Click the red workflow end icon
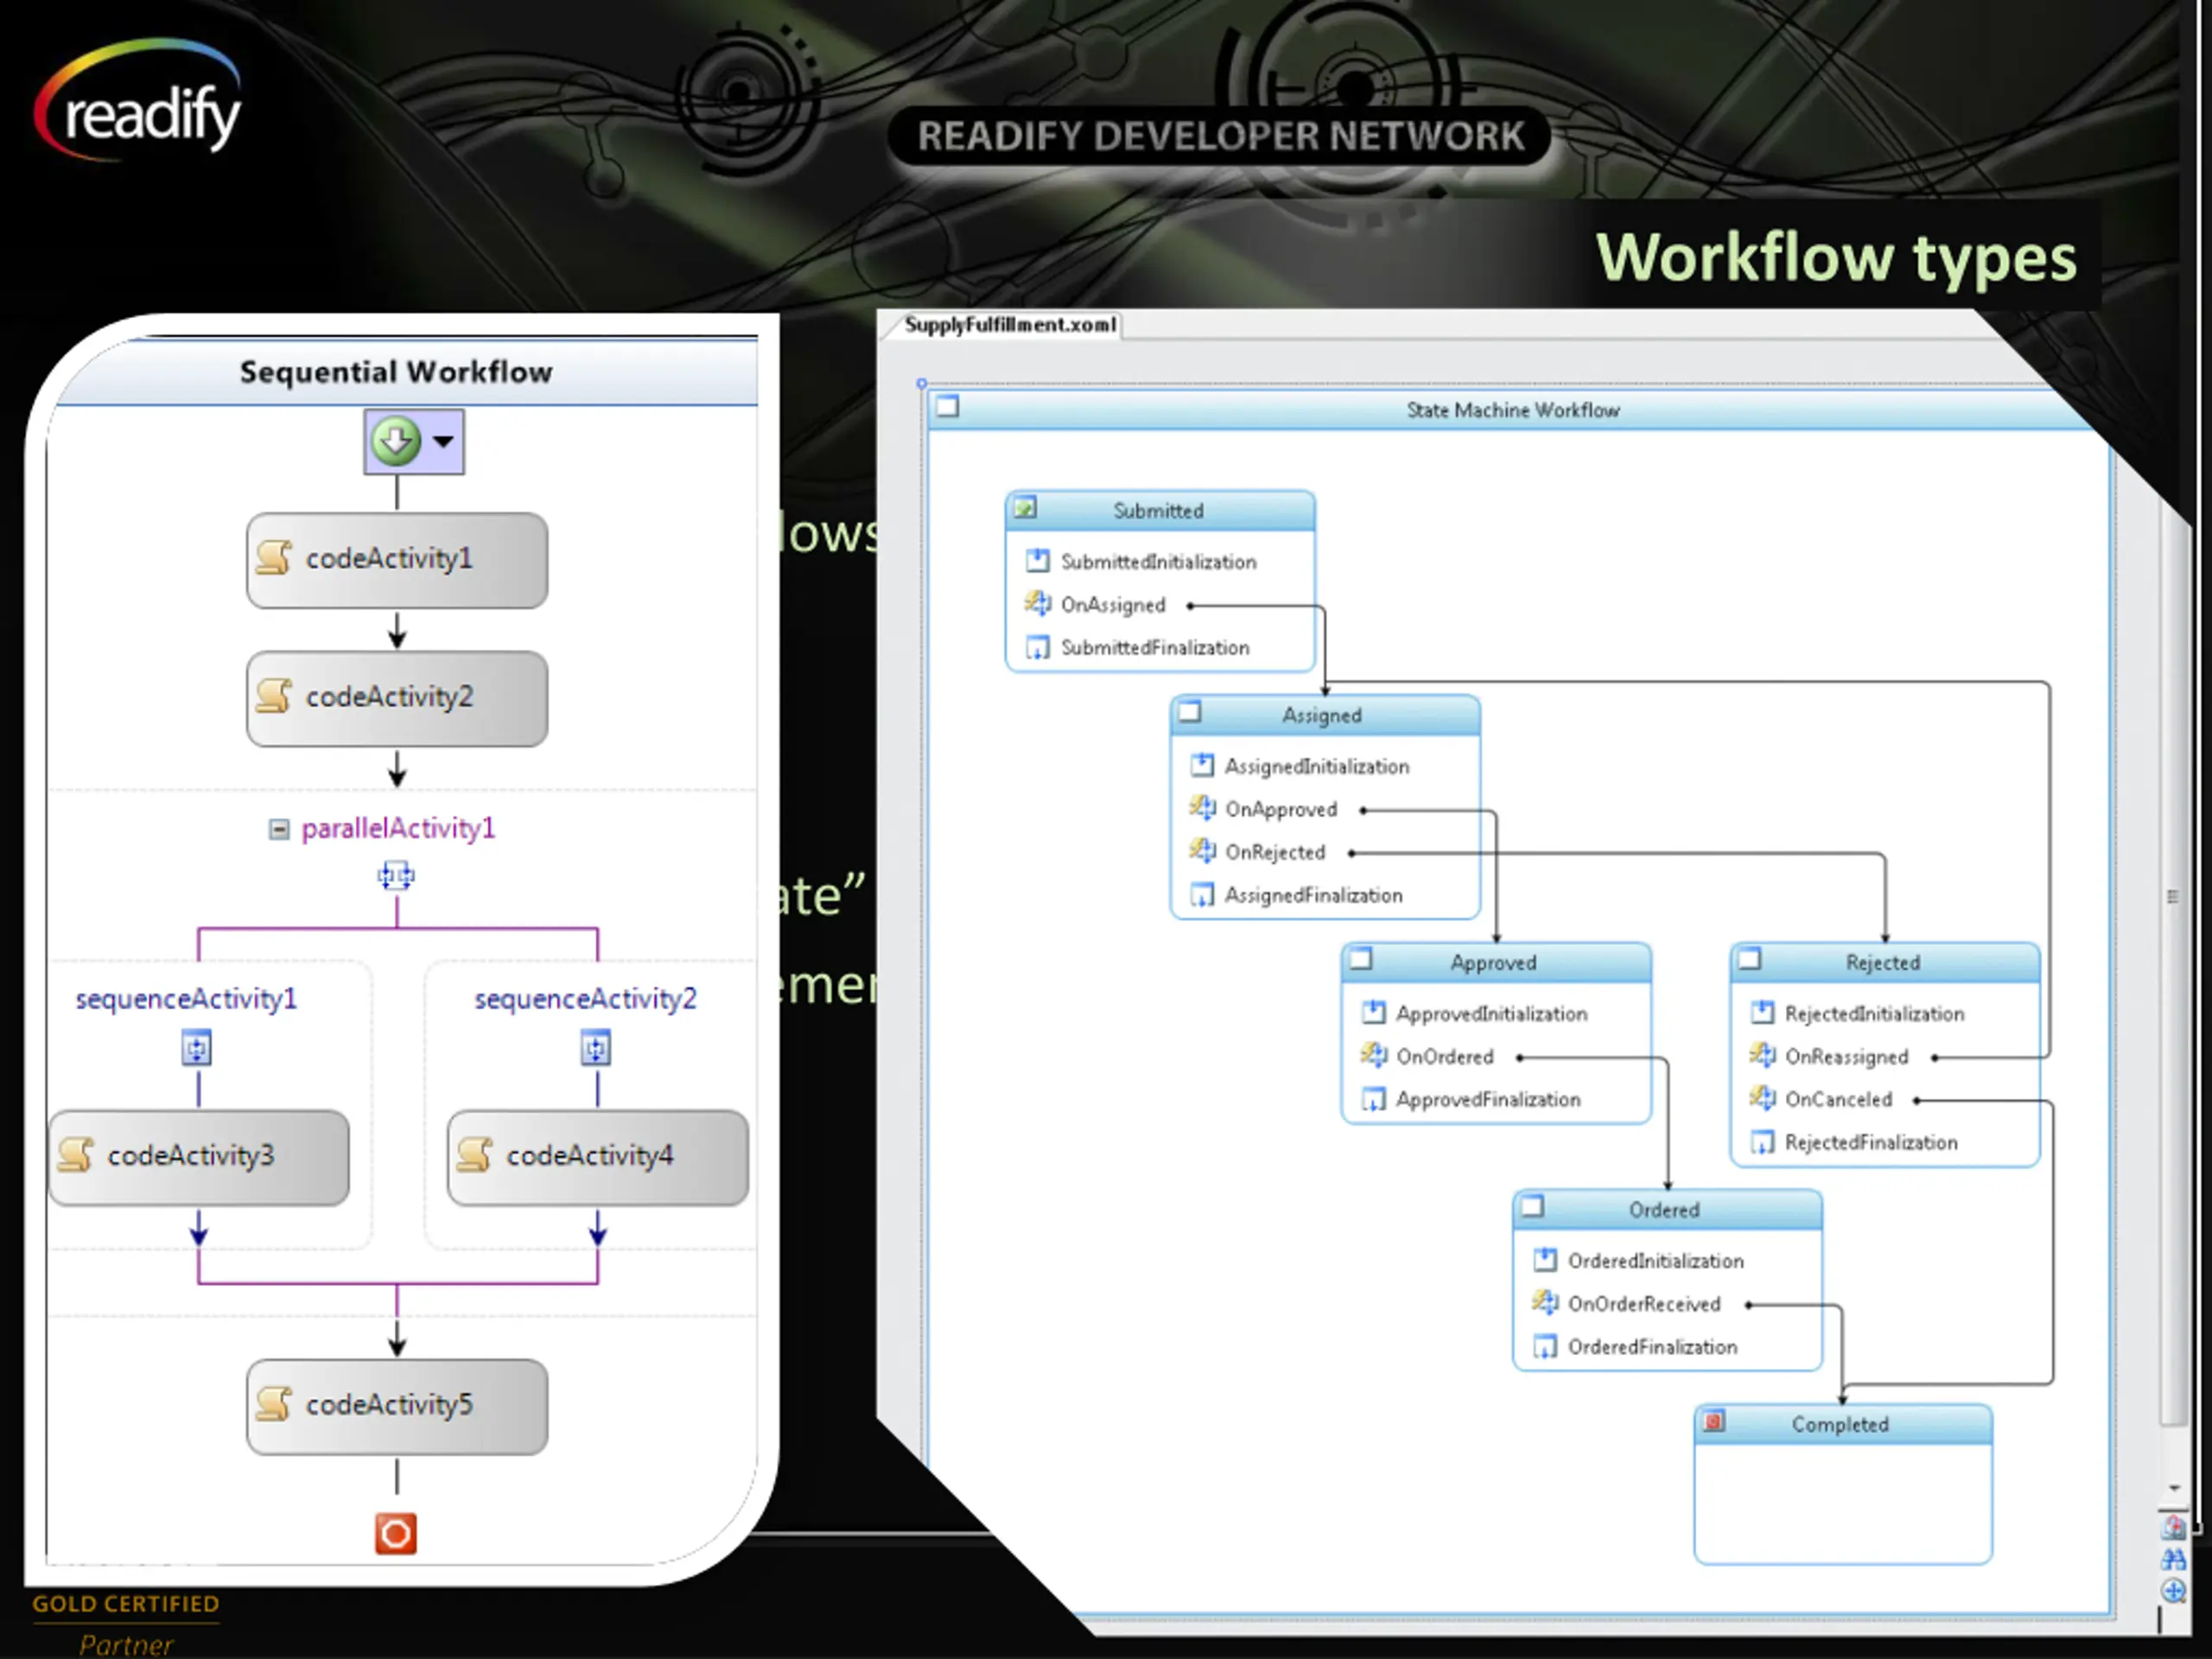The width and height of the screenshot is (2212, 1659). point(395,1533)
